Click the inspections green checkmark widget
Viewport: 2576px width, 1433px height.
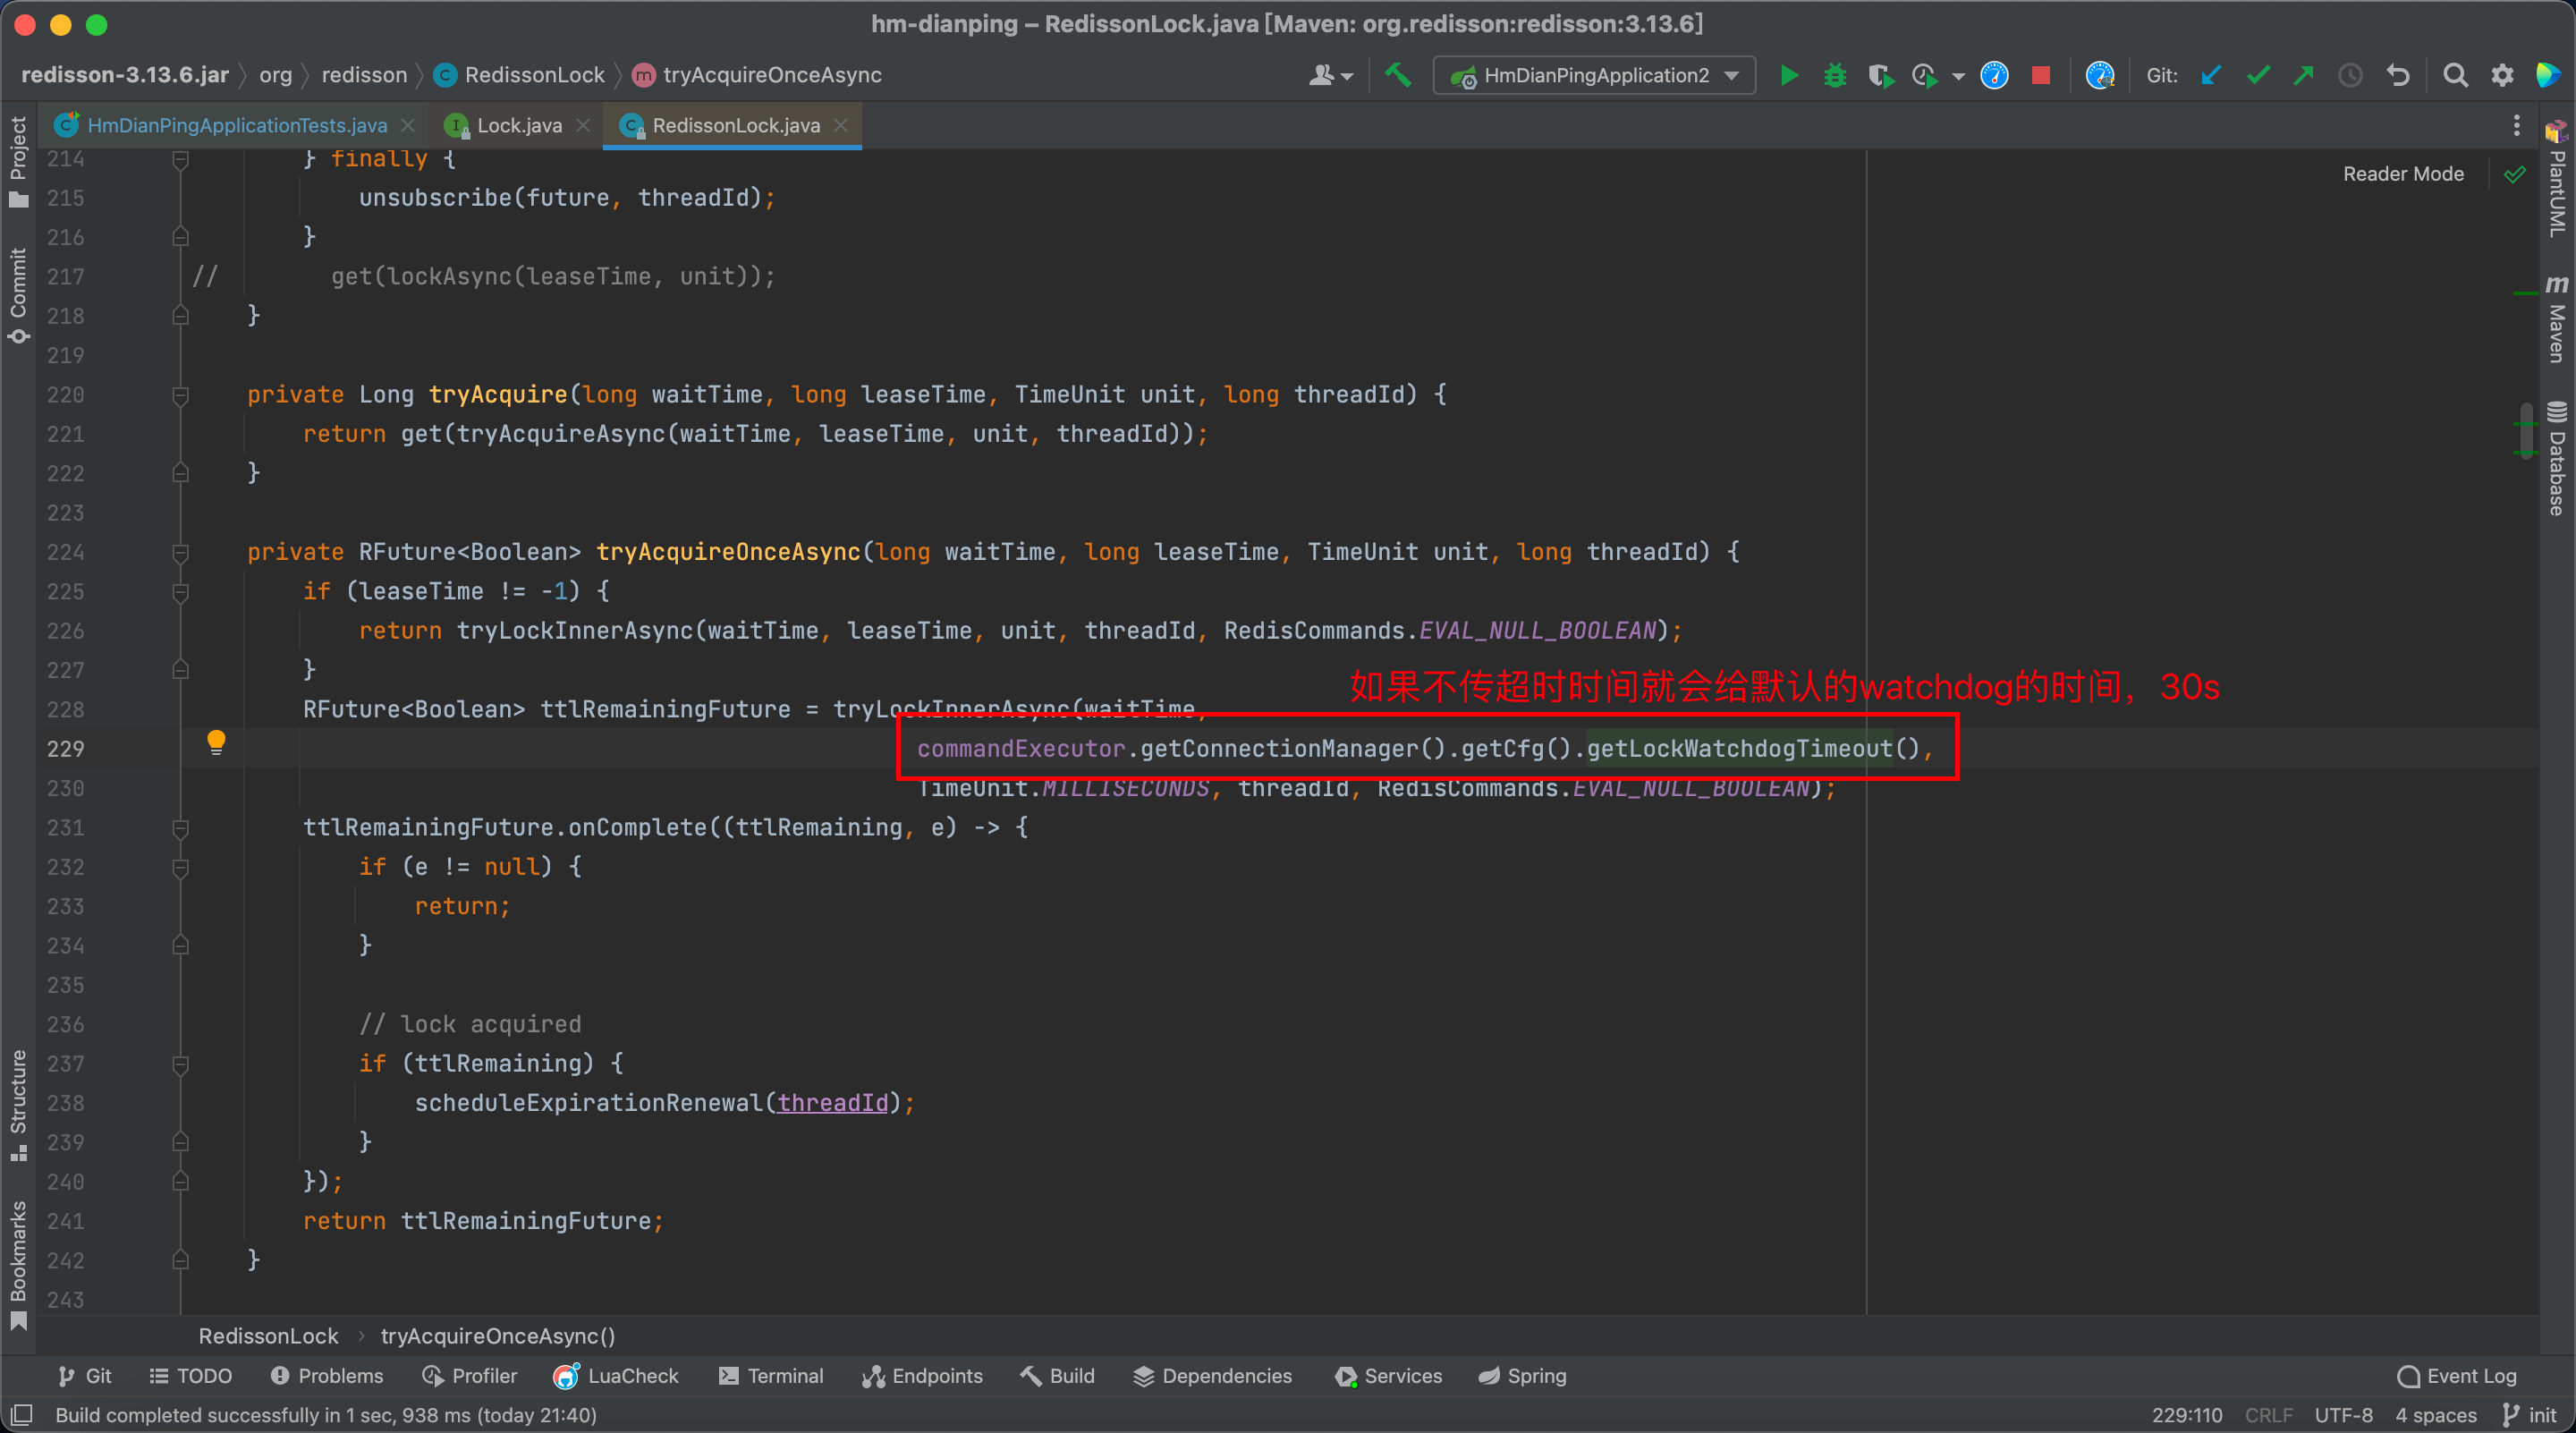pos(2514,174)
